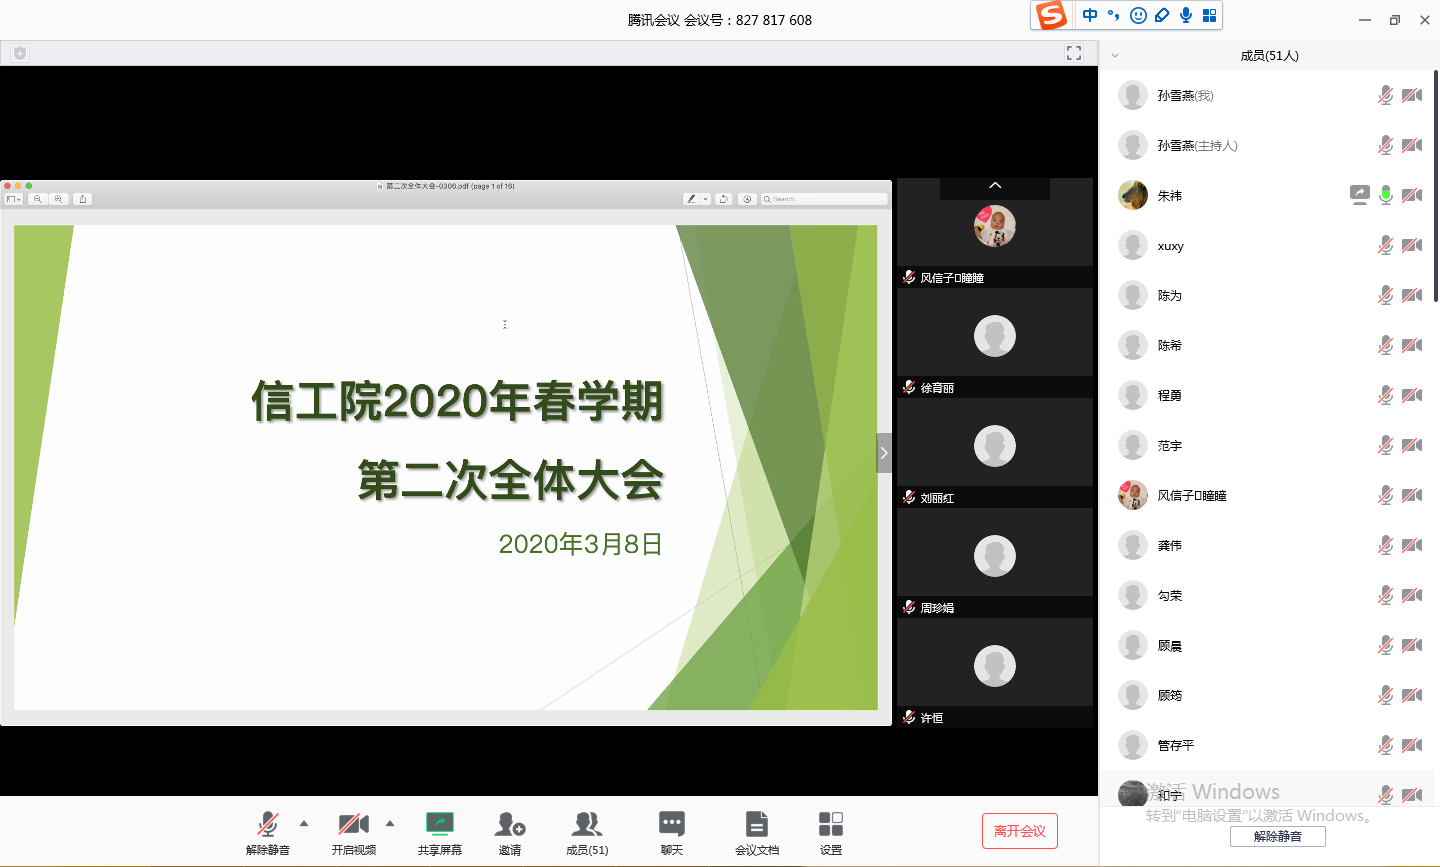Expand video options arrow beside camera
This screenshot has height=867, width=1440.
390,824
